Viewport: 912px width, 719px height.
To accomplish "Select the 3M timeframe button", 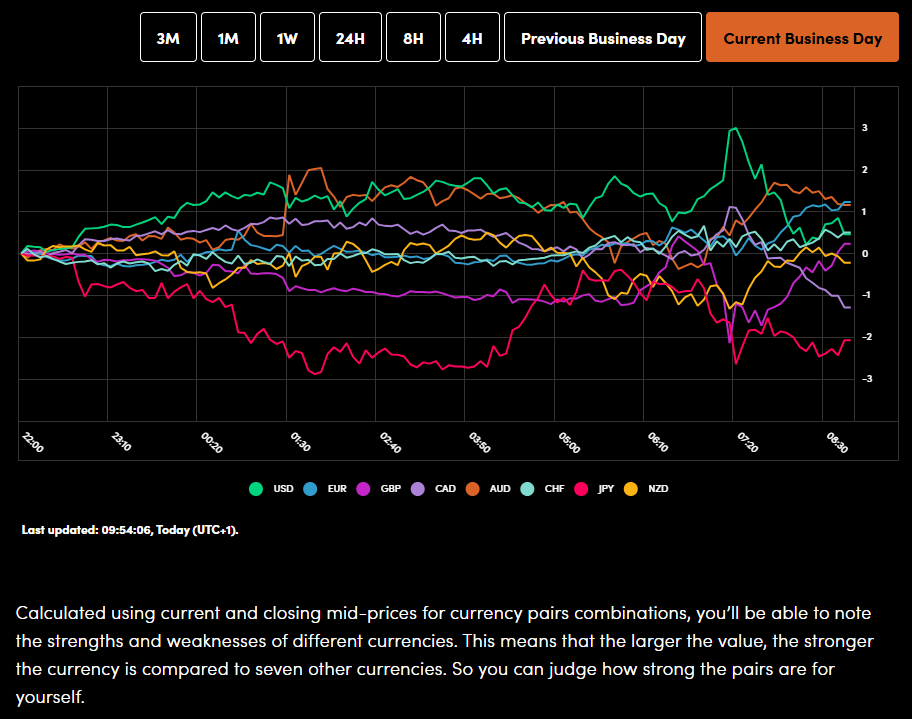I will click(168, 37).
